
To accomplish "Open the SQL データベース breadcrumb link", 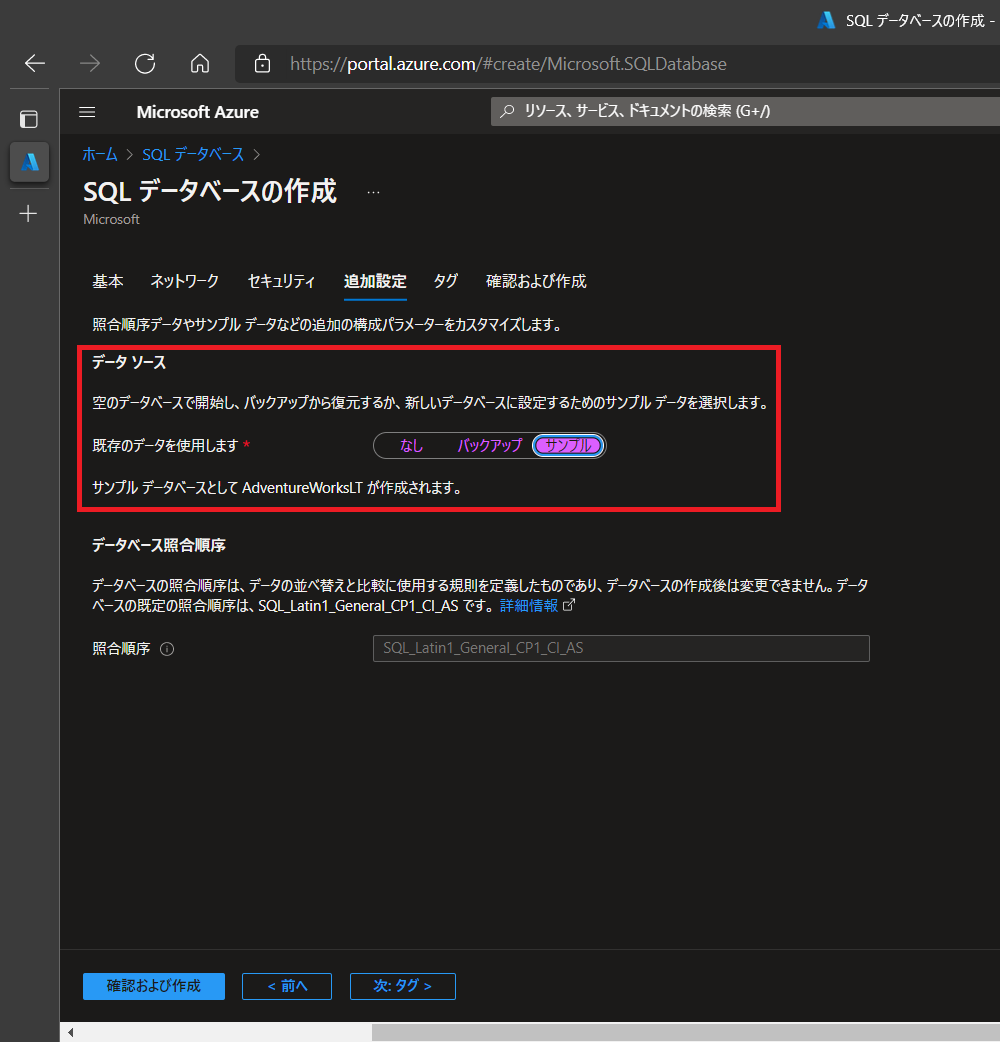I will 193,155.
